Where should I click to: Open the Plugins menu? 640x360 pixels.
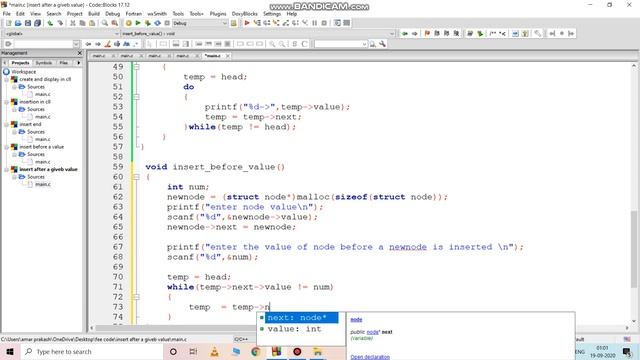[x=218, y=13]
